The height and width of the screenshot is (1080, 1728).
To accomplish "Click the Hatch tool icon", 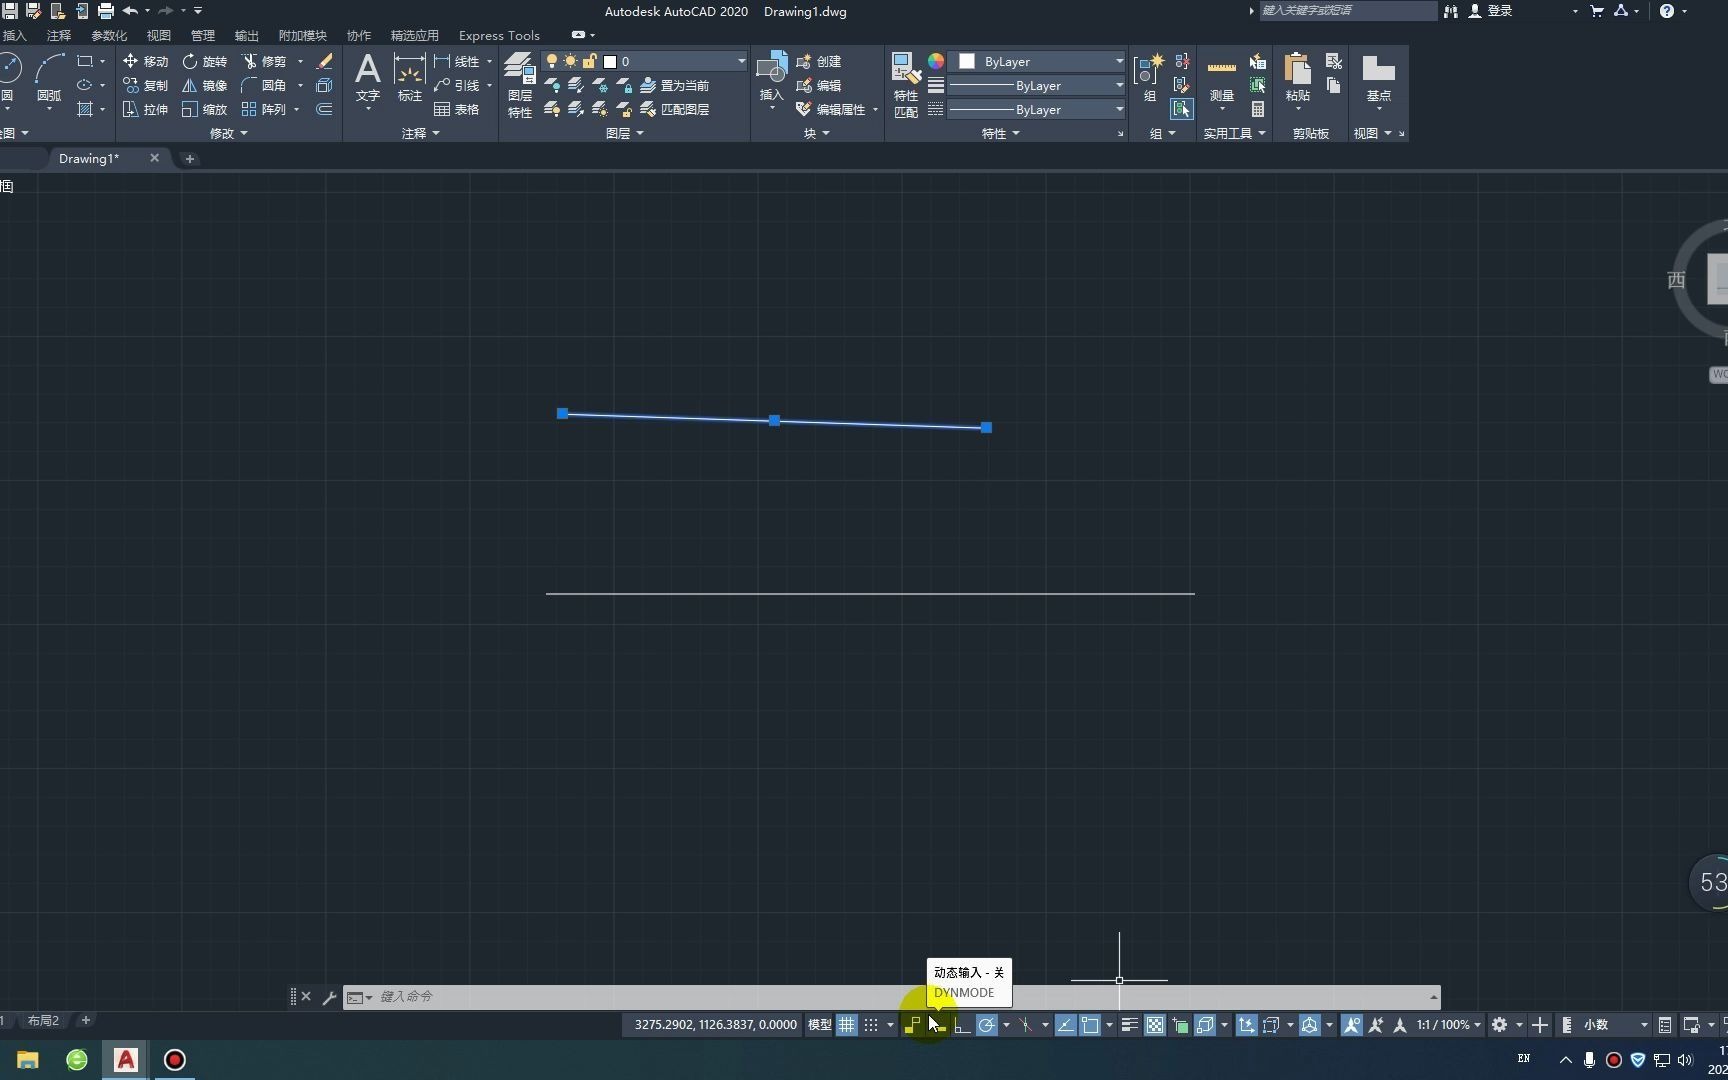I will pyautogui.click(x=85, y=109).
